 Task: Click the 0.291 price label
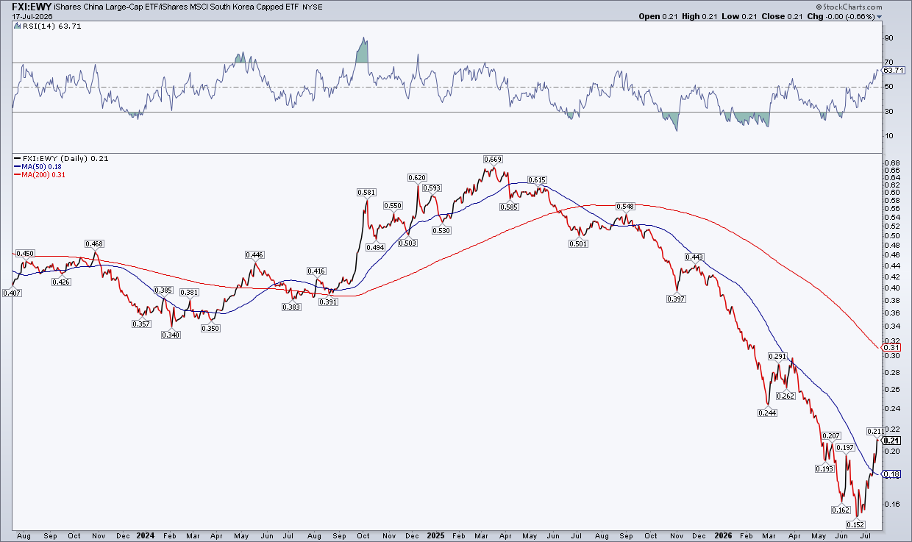point(778,356)
